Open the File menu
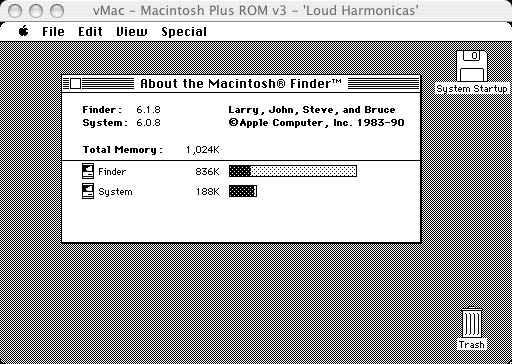 [x=53, y=32]
